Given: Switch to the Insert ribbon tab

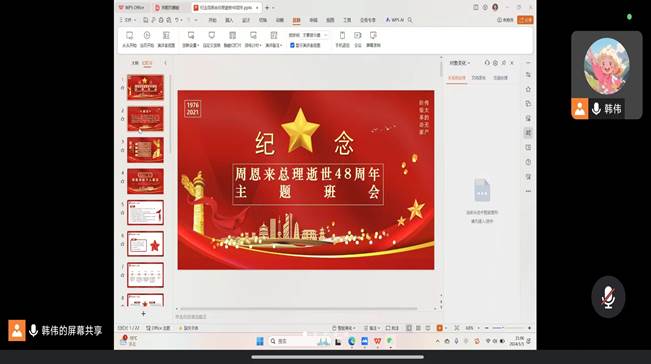Looking at the screenshot, I should pyautogui.click(x=229, y=20).
